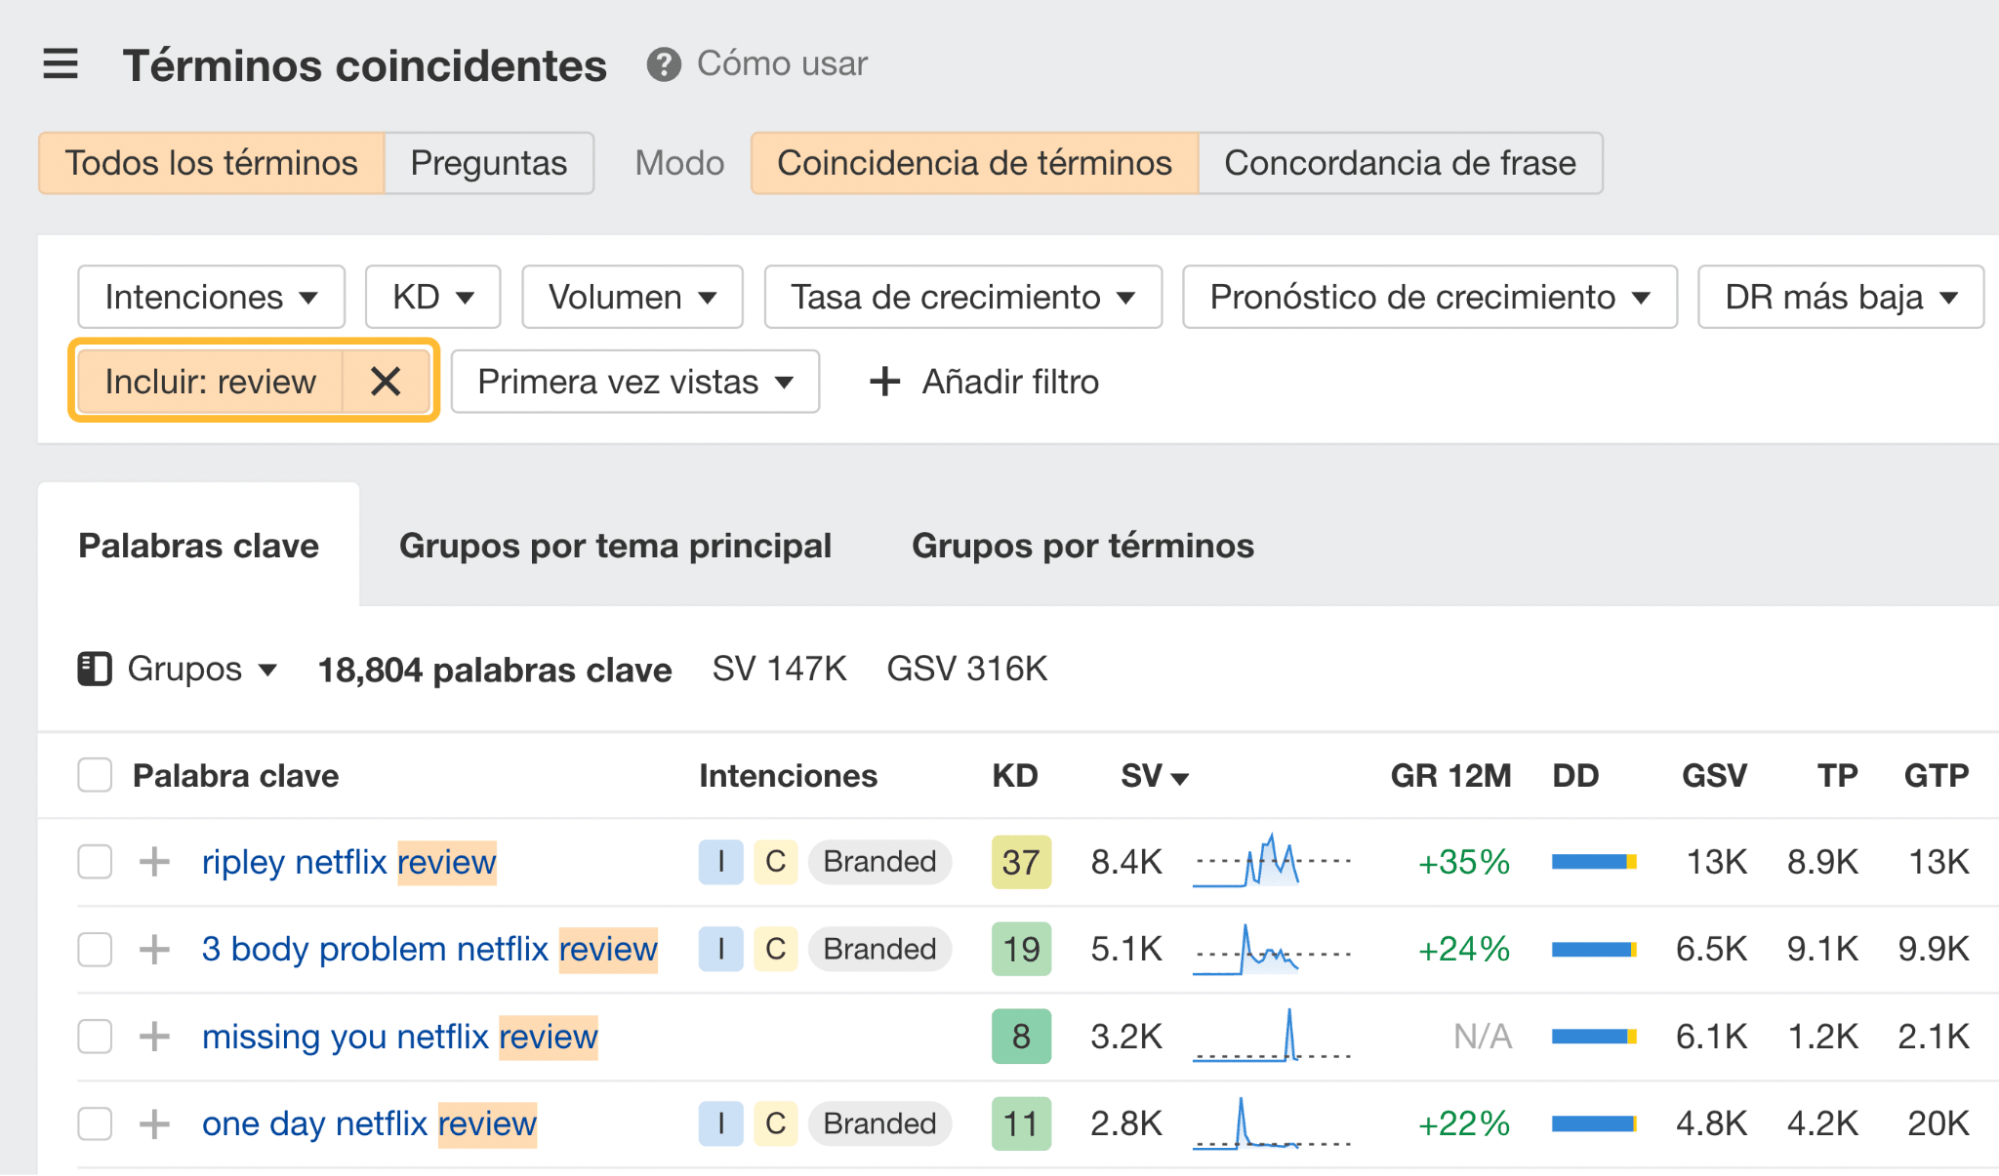Open details for '3 body problem netflix review' via plus icon
Viewport: 1999px width, 1176px height.
153,949
